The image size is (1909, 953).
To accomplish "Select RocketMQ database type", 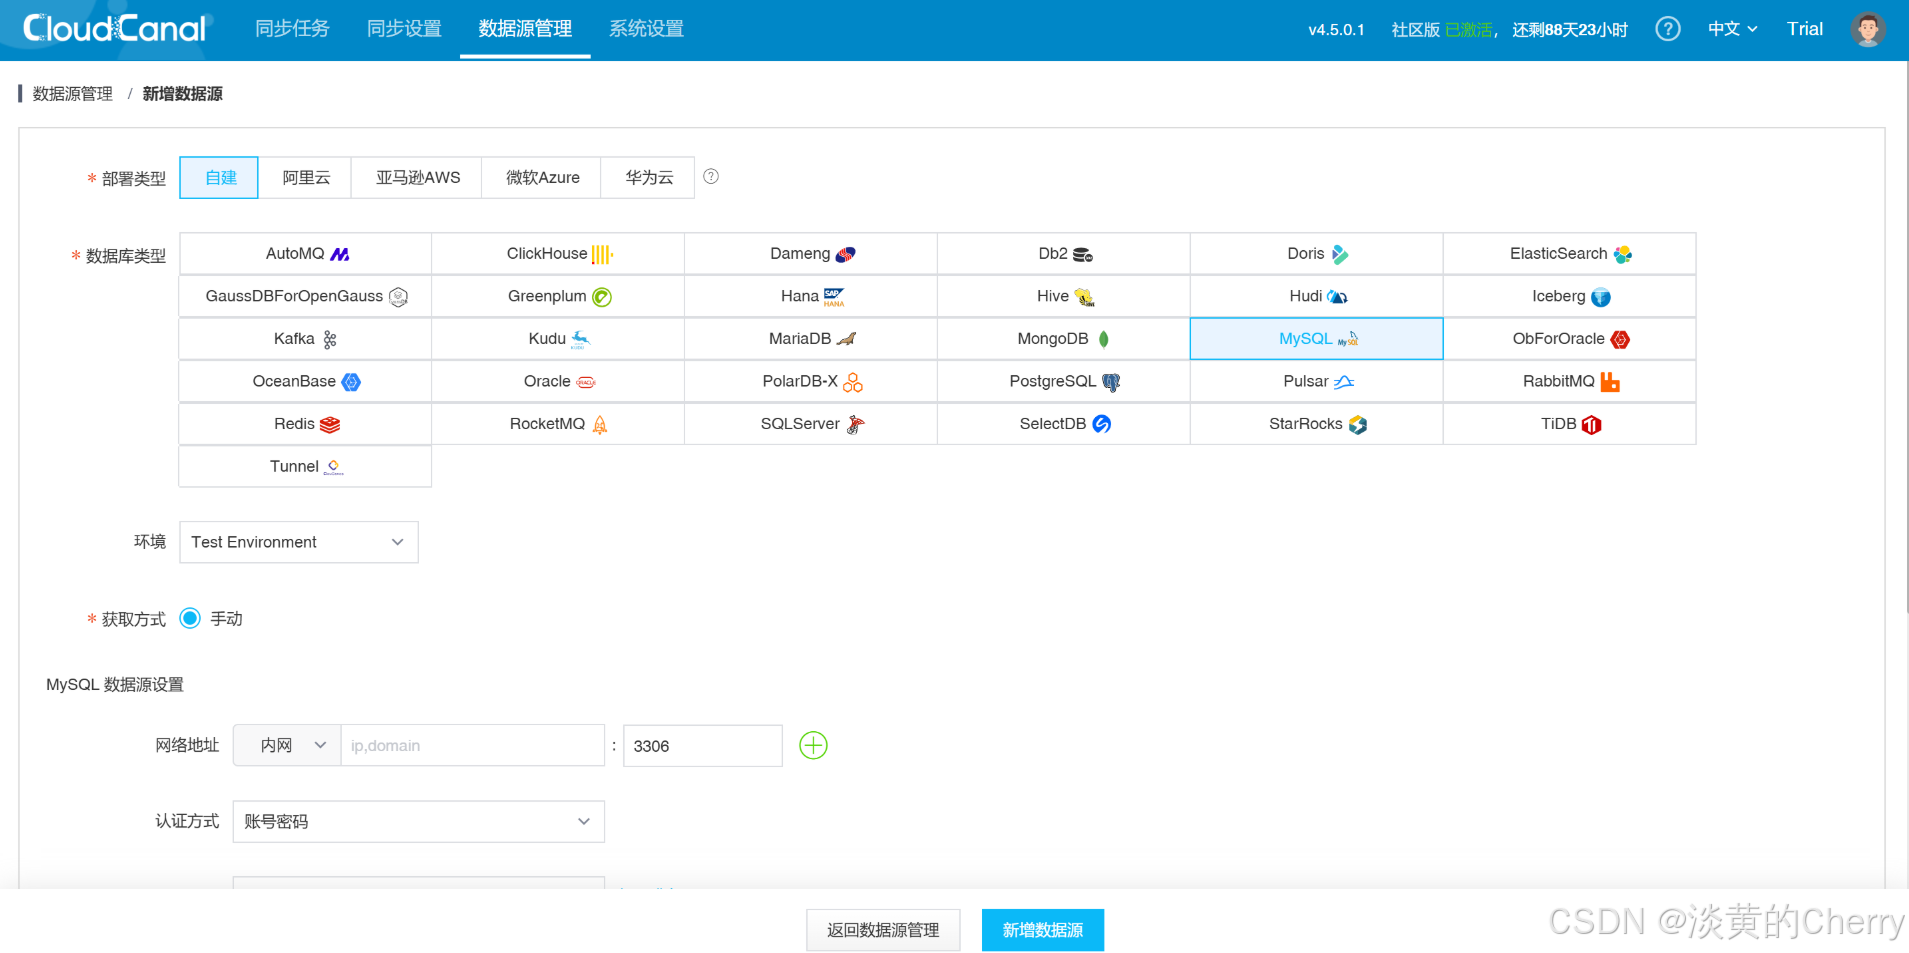I will (558, 424).
